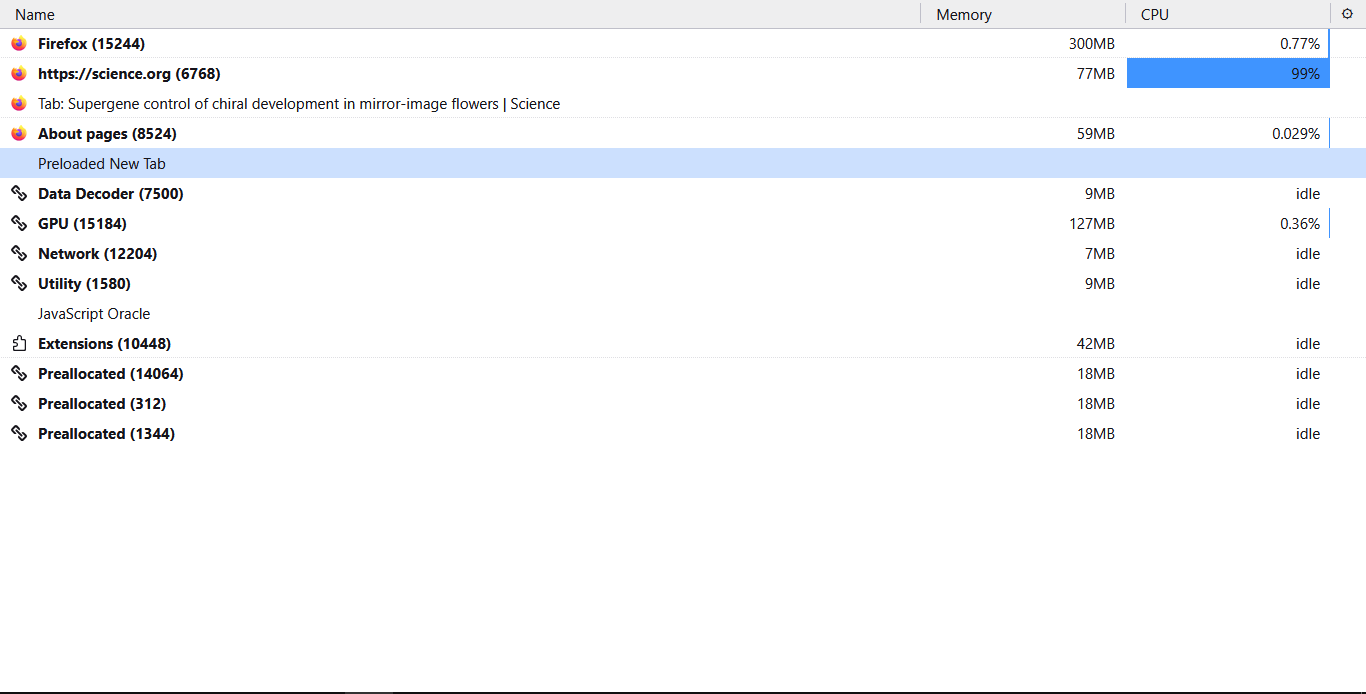This screenshot has width=1366, height=694.
Task: Click the puzzle icon beside Extensions (10448)
Action: pos(18,344)
